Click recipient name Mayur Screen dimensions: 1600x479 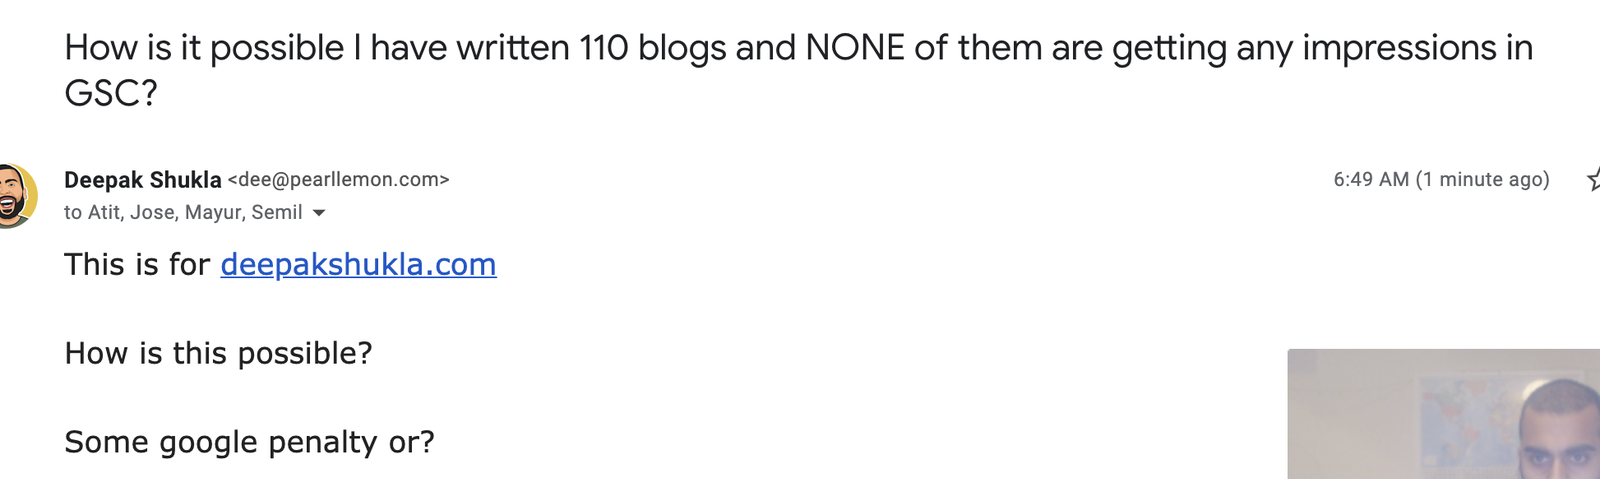click(x=213, y=212)
